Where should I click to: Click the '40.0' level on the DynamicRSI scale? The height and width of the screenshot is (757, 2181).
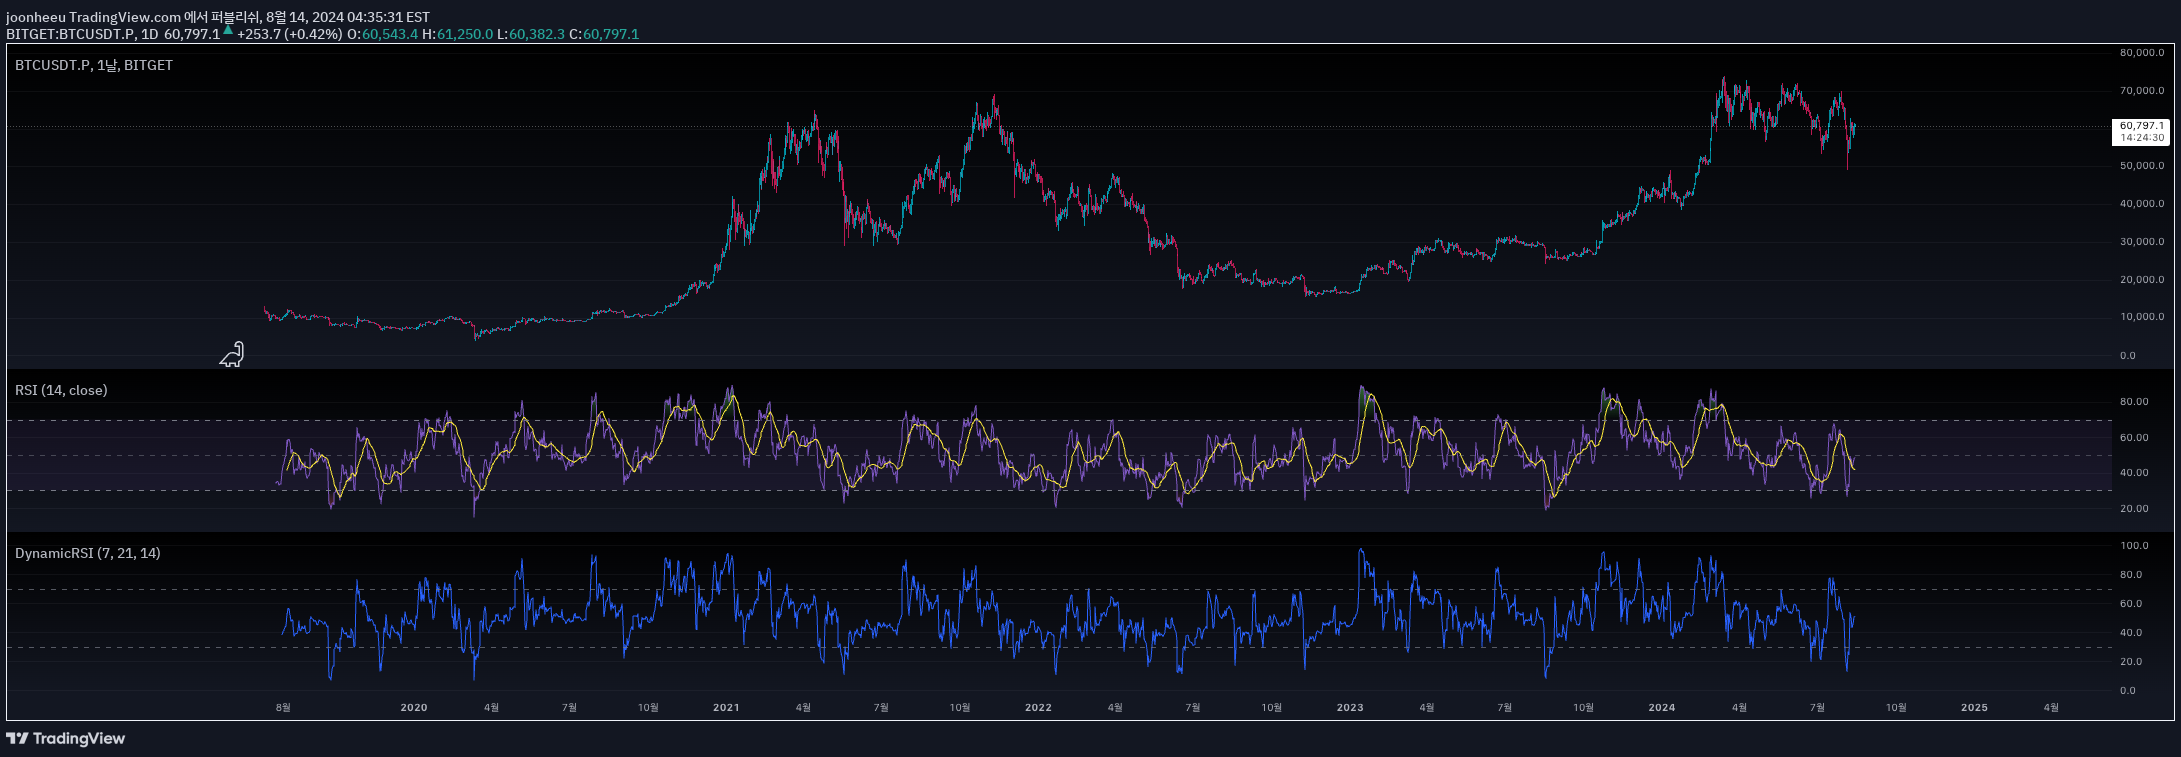tap(2131, 633)
